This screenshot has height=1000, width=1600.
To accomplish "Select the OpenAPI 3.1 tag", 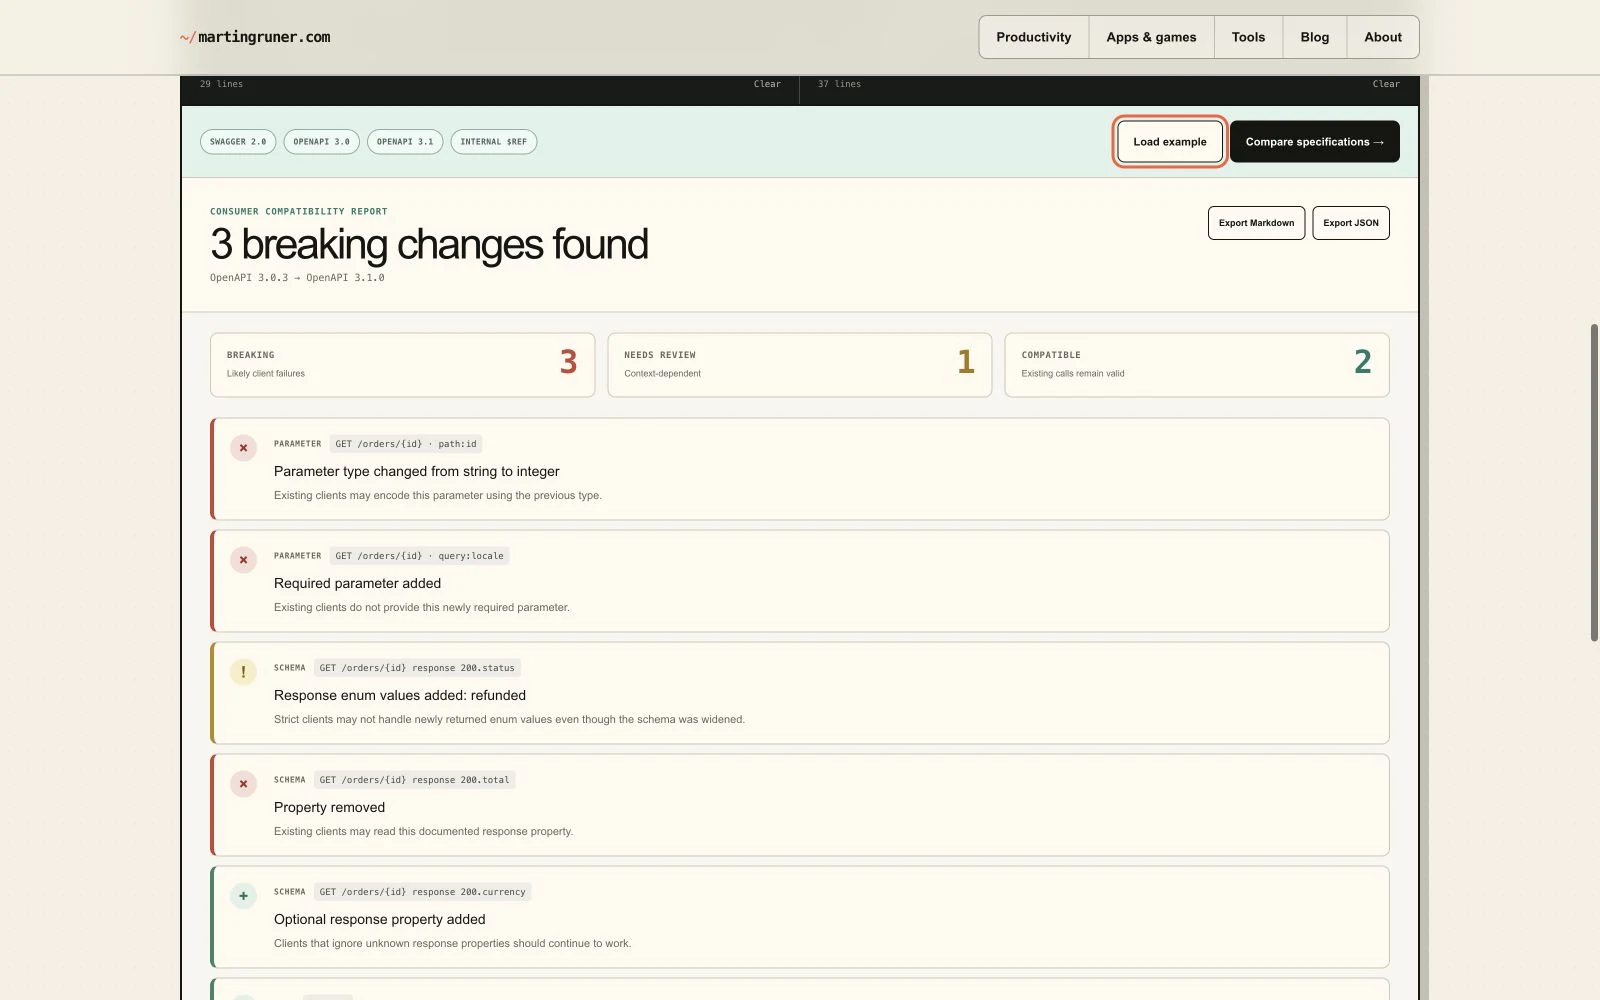I will pyautogui.click(x=405, y=142).
